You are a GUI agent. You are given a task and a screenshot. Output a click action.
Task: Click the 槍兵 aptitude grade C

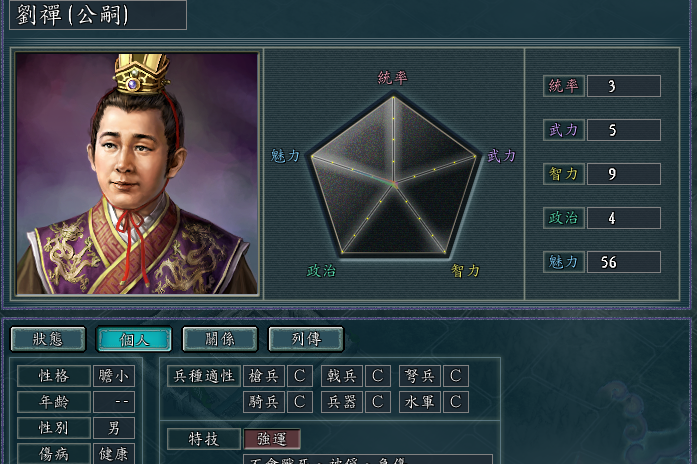[x=300, y=376]
